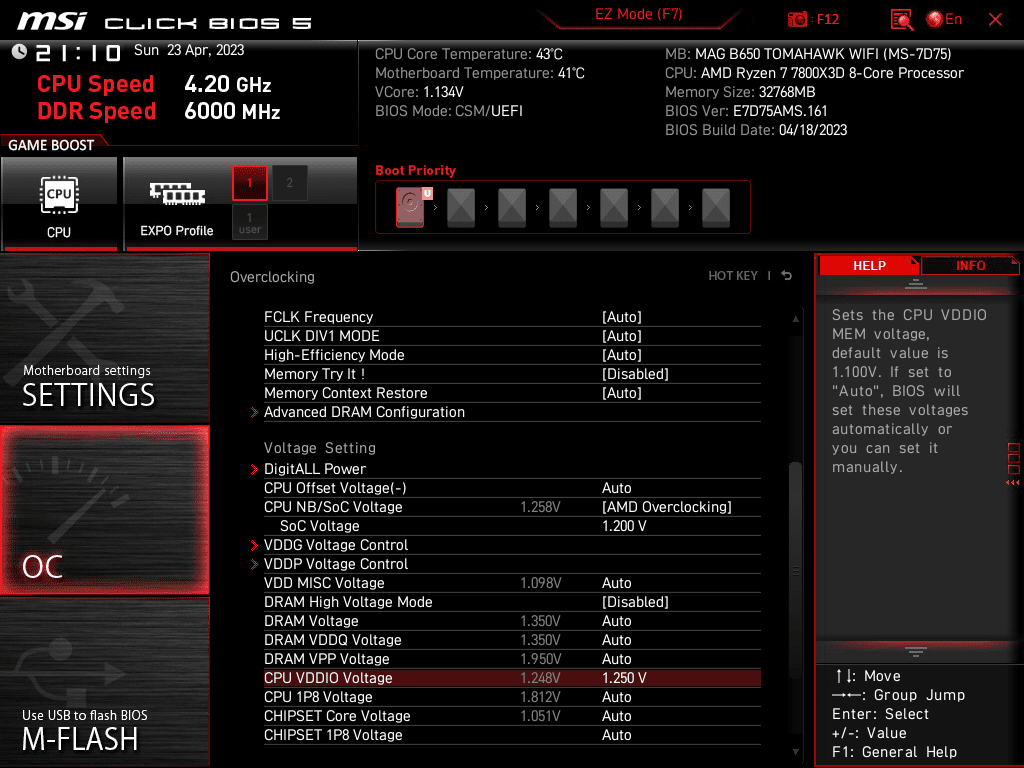
Task: Click the settings list scrollbar thumb
Action: point(795,569)
